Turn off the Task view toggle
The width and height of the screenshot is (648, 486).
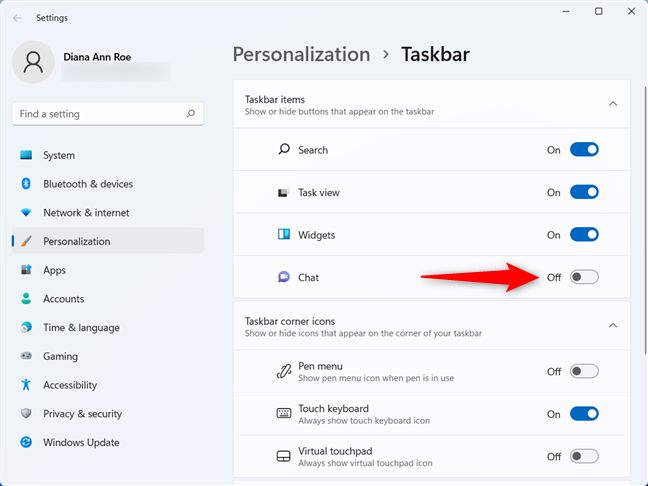pyautogui.click(x=584, y=192)
